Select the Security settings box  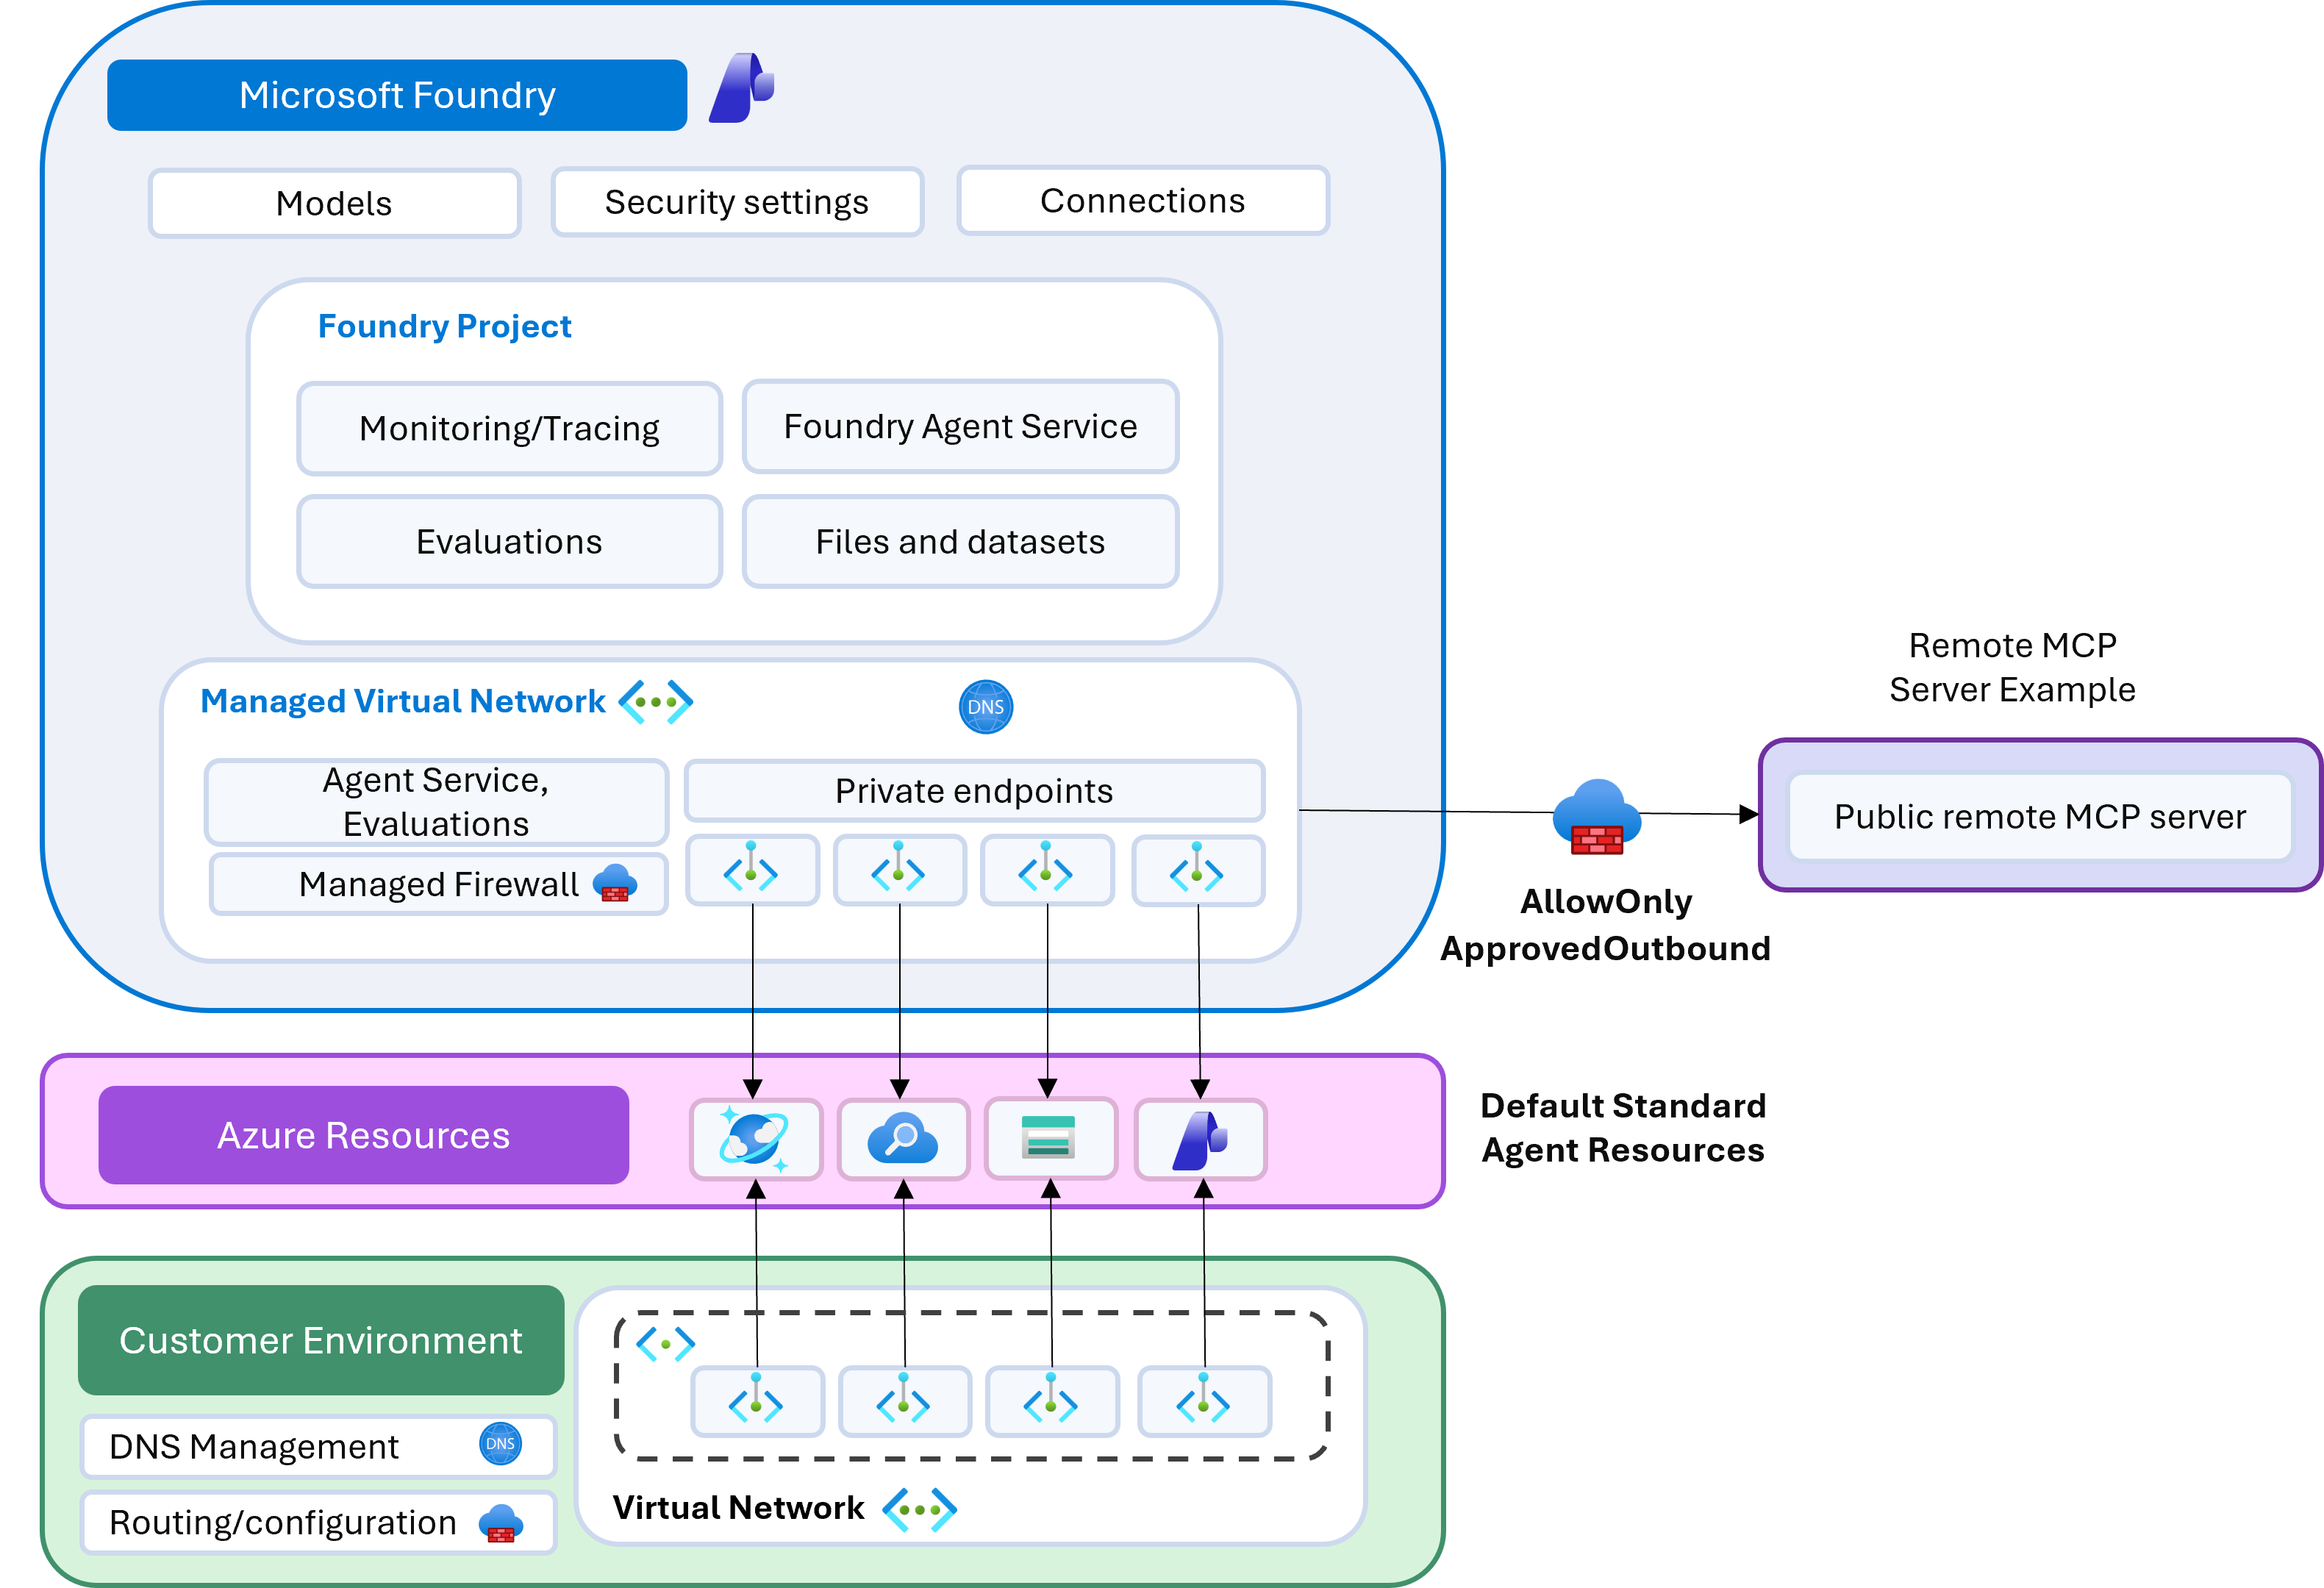point(737,202)
